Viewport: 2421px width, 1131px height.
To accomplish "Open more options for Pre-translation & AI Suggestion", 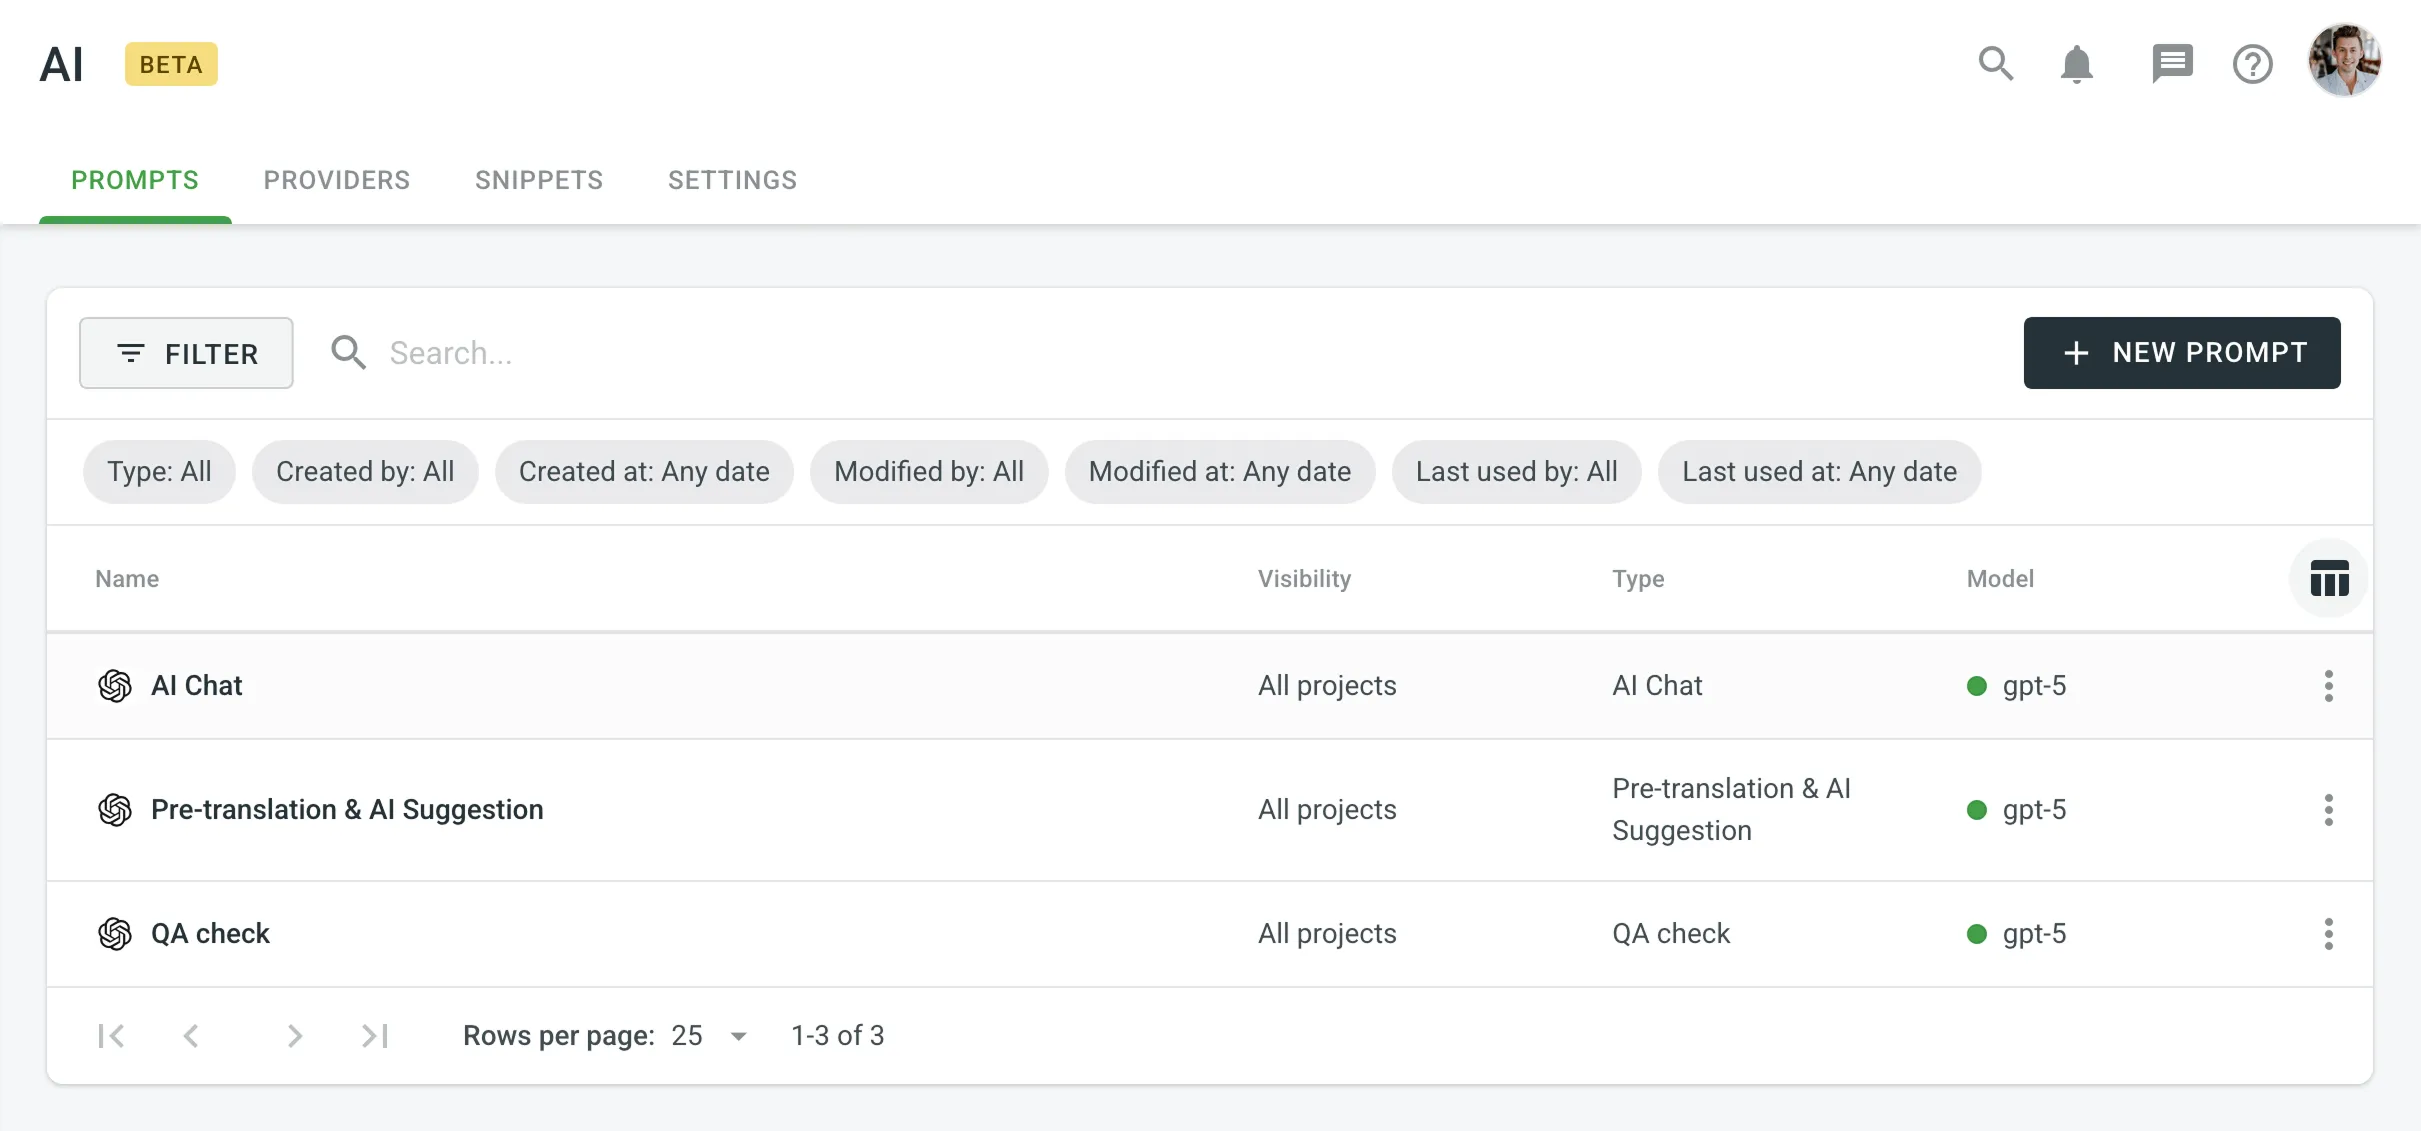I will 2328,810.
